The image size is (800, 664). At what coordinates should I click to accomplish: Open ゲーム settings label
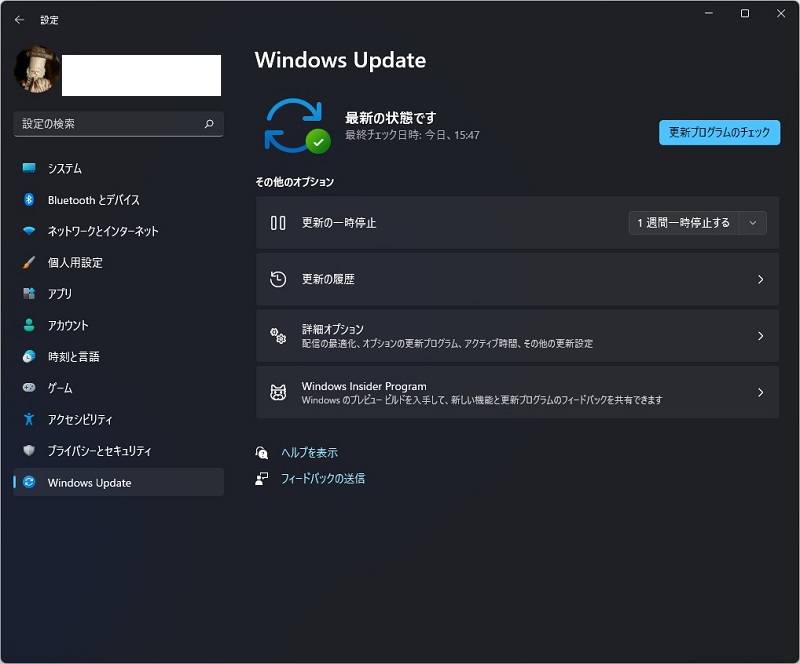(60, 388)
